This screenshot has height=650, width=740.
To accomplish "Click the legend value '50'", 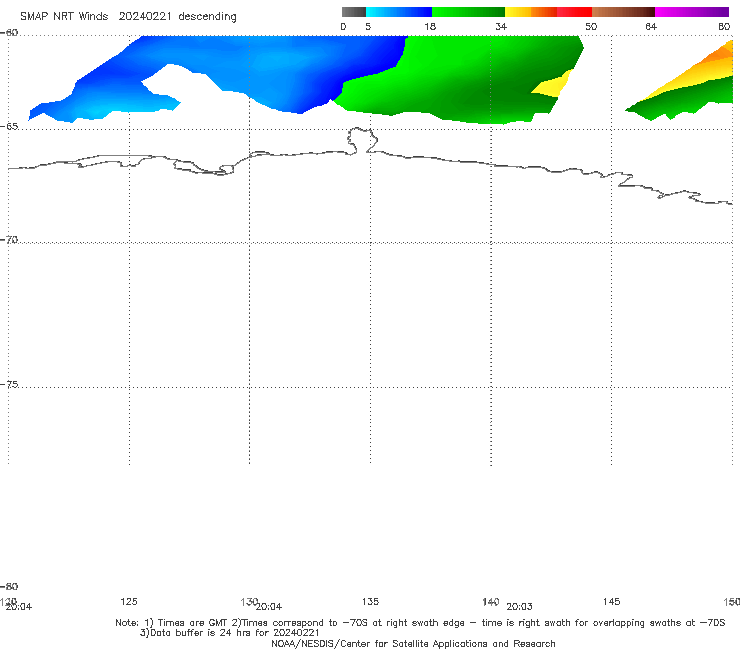I will tap(591, 26).
